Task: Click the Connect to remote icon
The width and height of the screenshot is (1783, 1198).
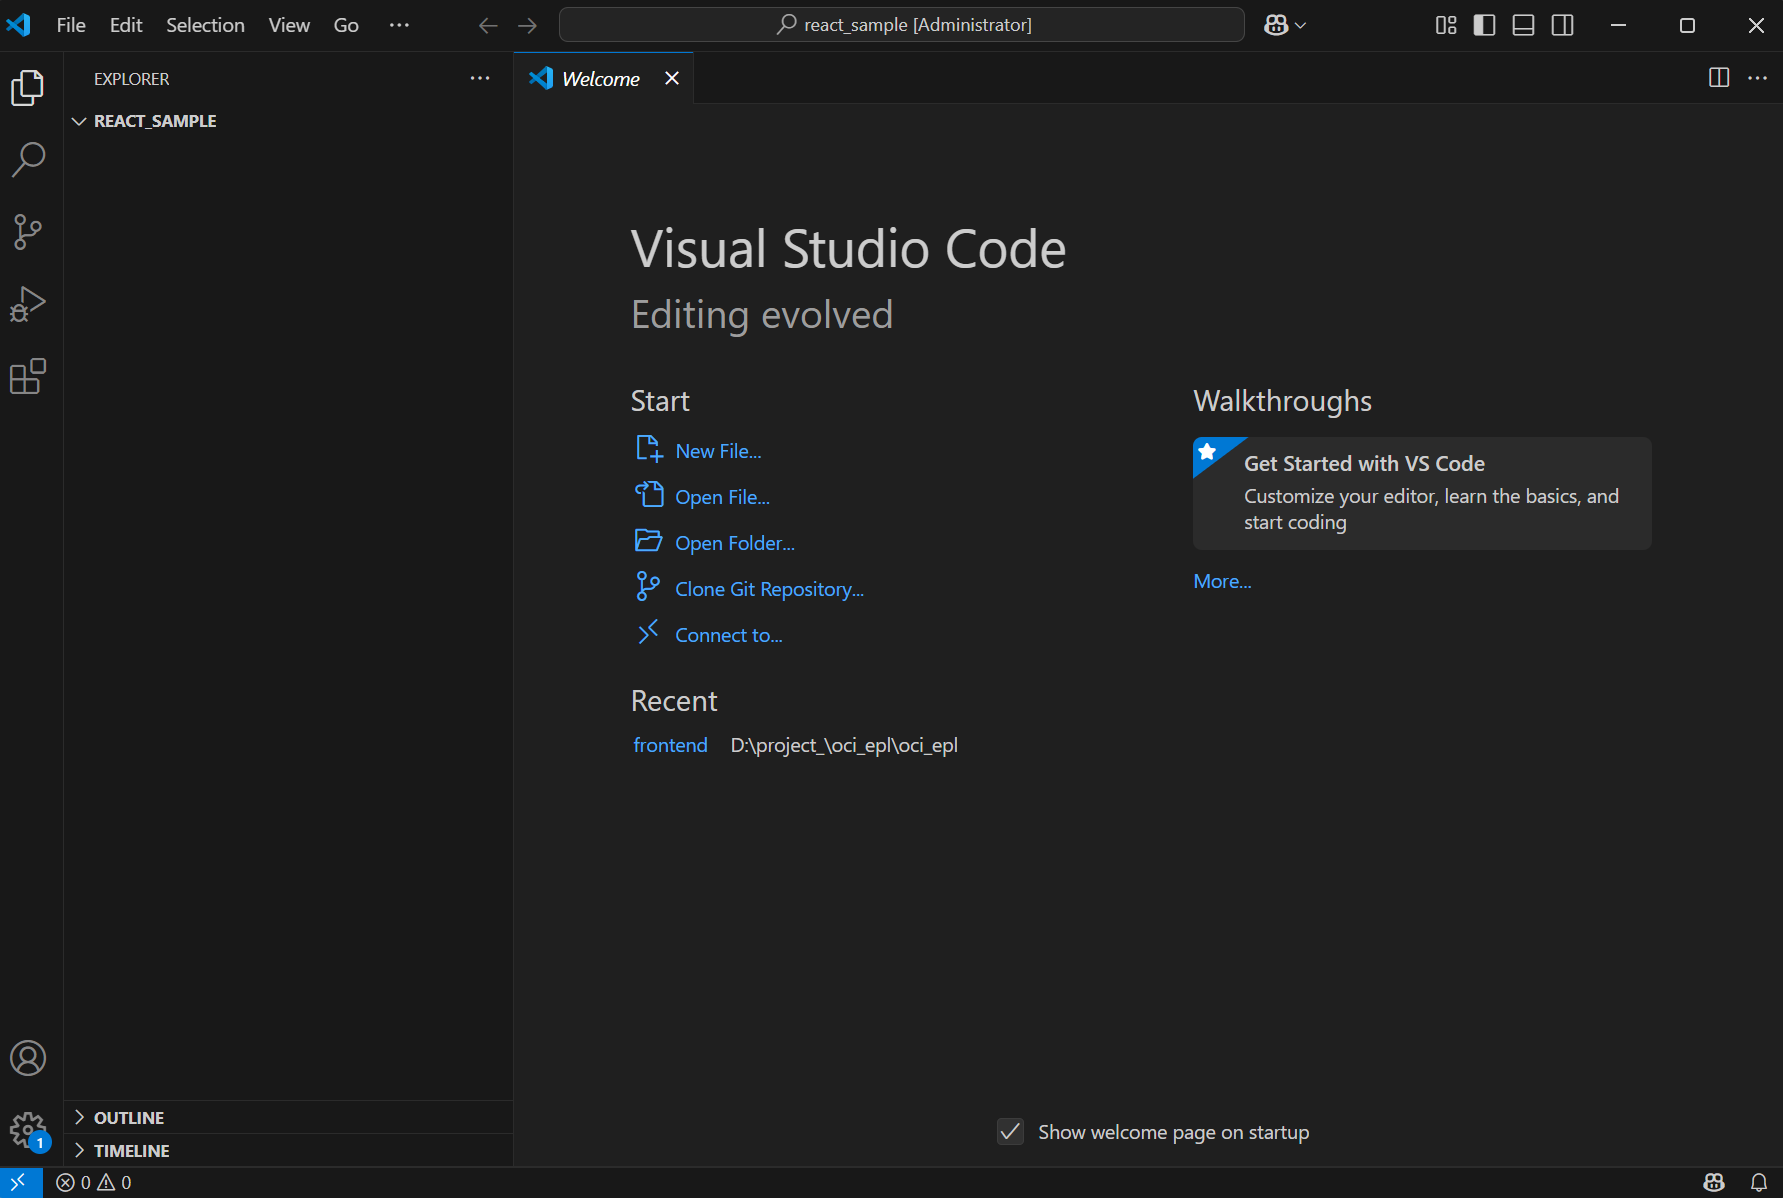Action: click(x=648, y=632)
